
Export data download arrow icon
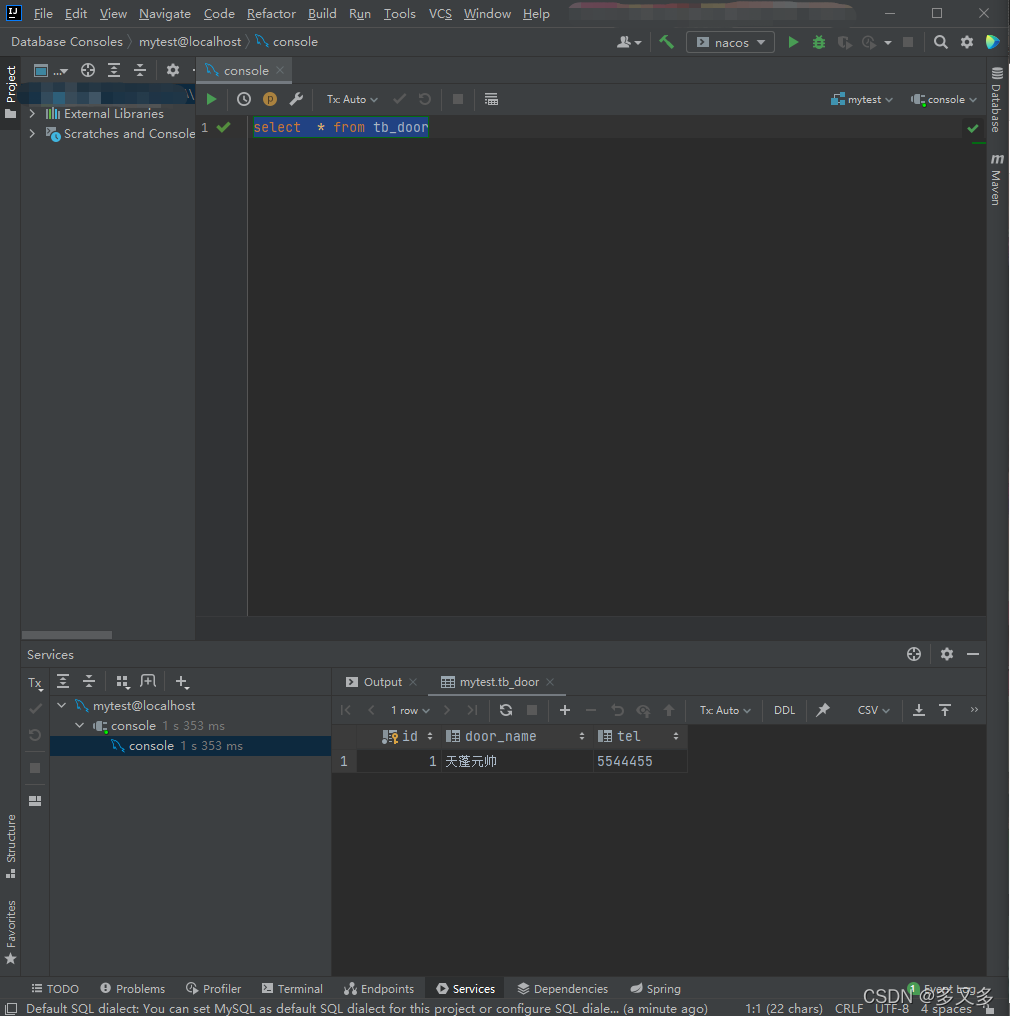pyautogui.click(x=919, y=710)
